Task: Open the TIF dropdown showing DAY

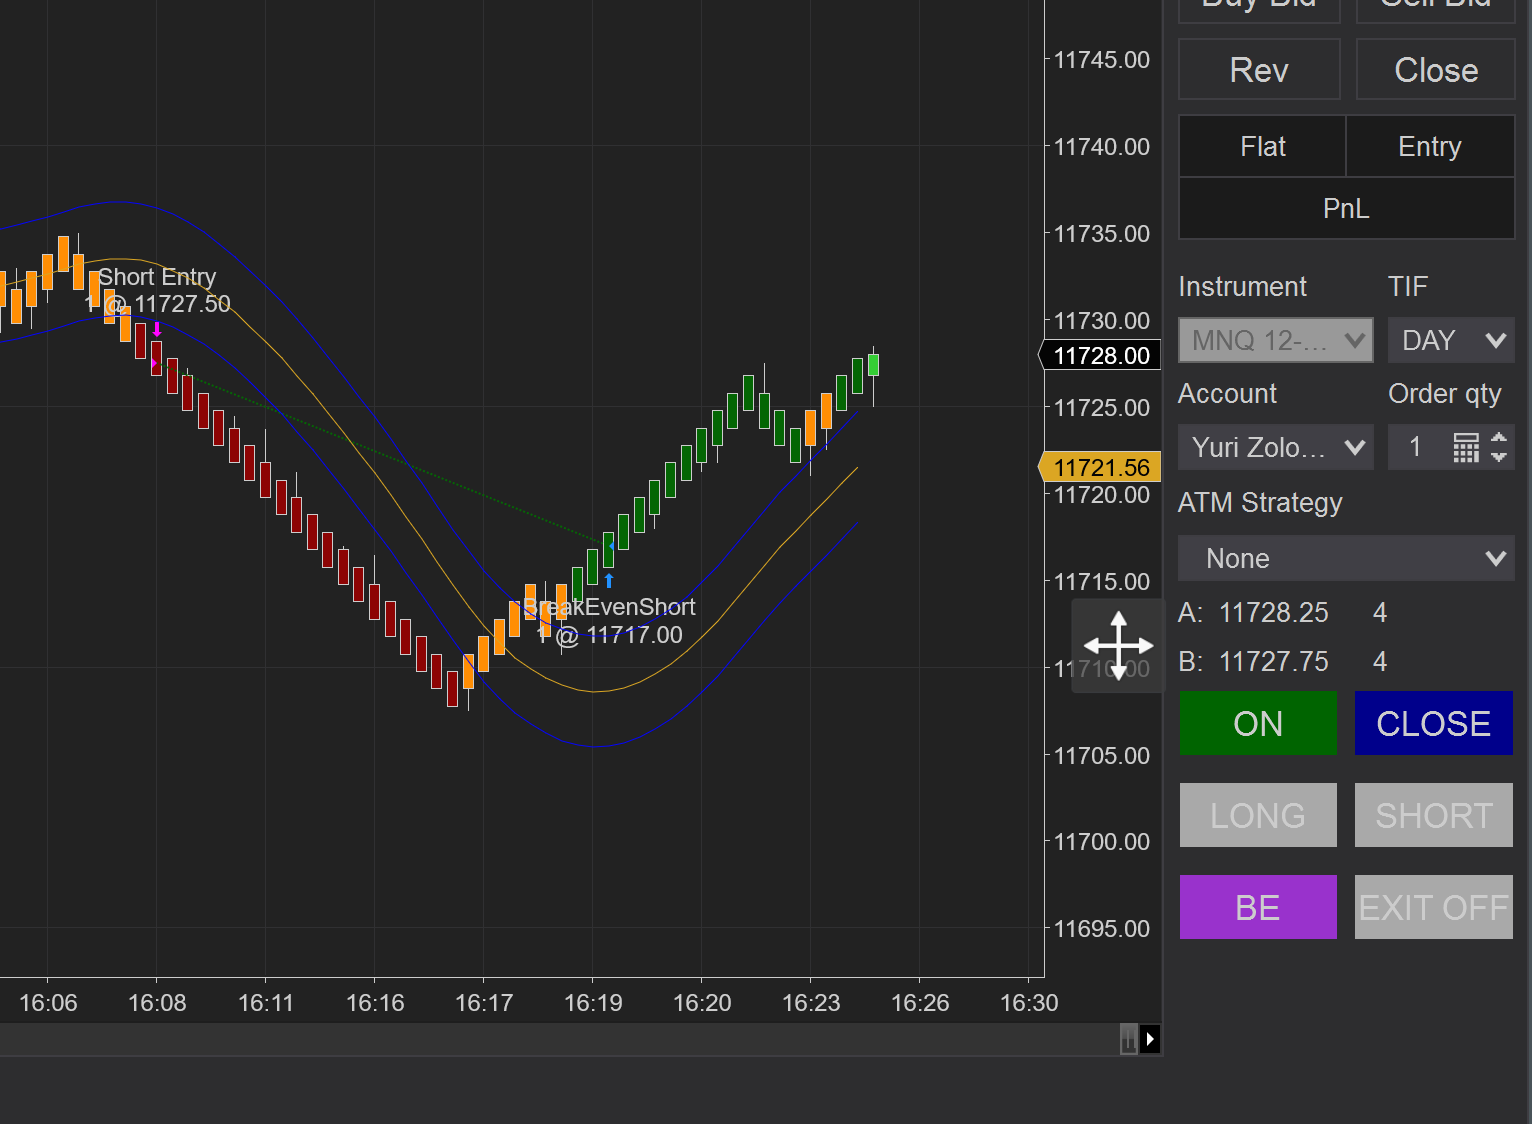Action: (1451, 340)
